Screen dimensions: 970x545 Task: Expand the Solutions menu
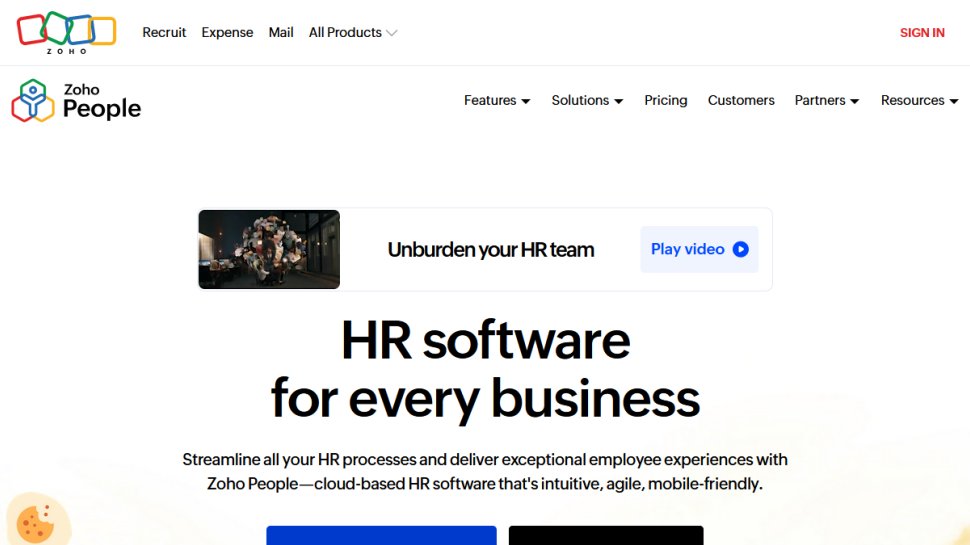coord(587,100)
